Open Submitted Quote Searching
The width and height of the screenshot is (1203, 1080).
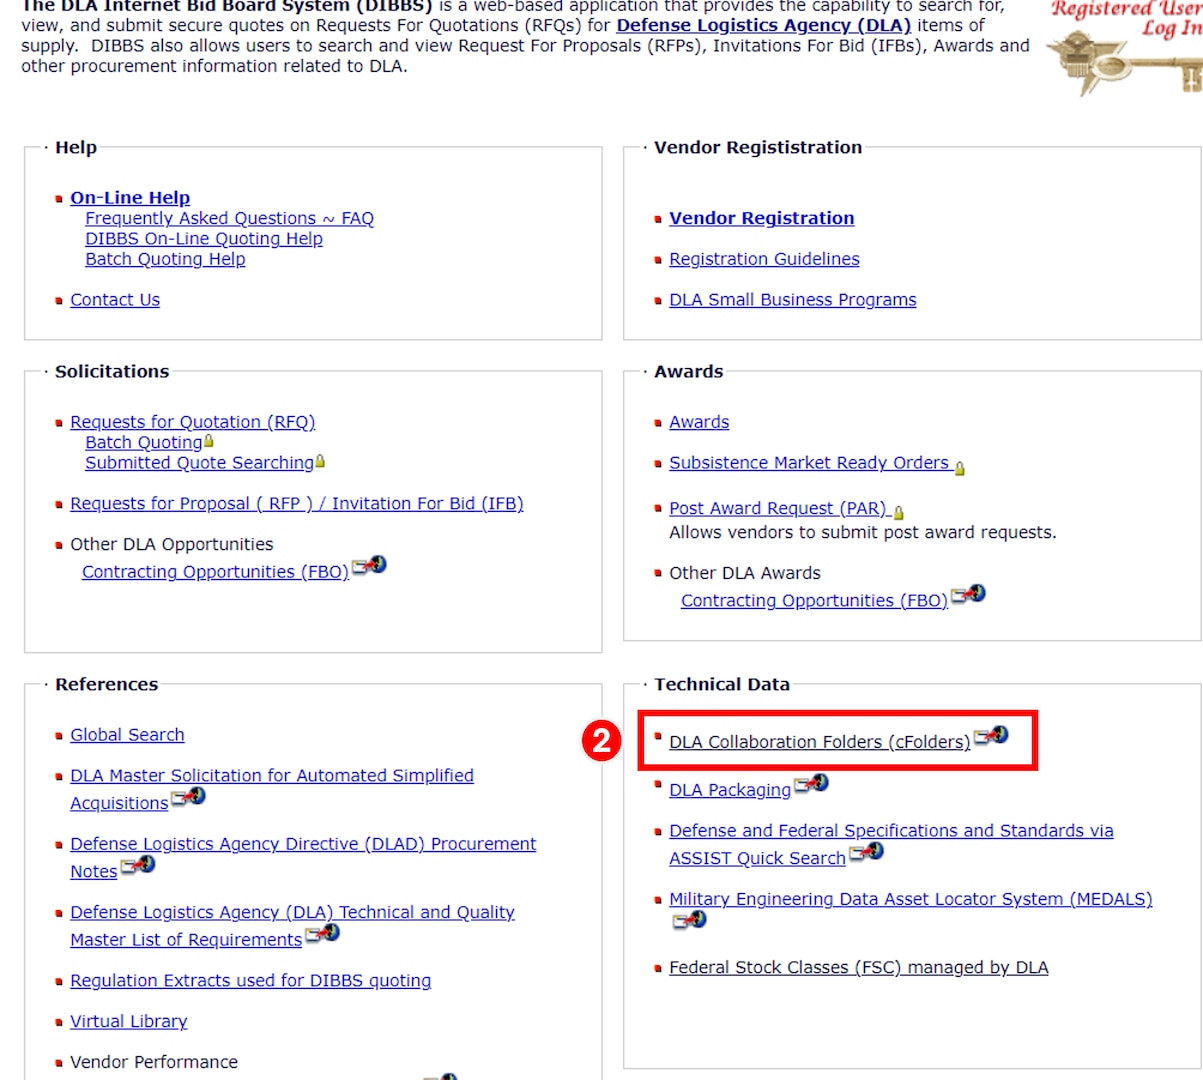(200, 463)
